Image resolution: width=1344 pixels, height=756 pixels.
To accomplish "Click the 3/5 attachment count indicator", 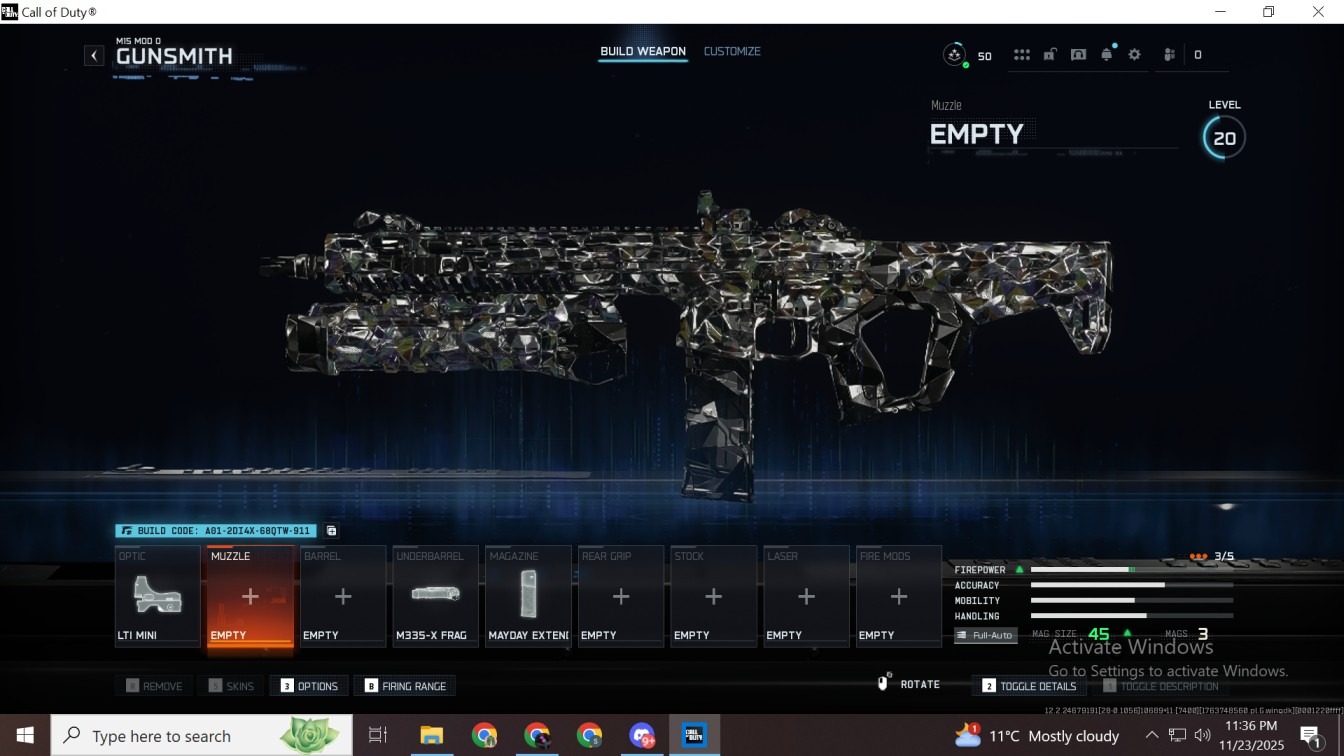I will click(1212, 556).
